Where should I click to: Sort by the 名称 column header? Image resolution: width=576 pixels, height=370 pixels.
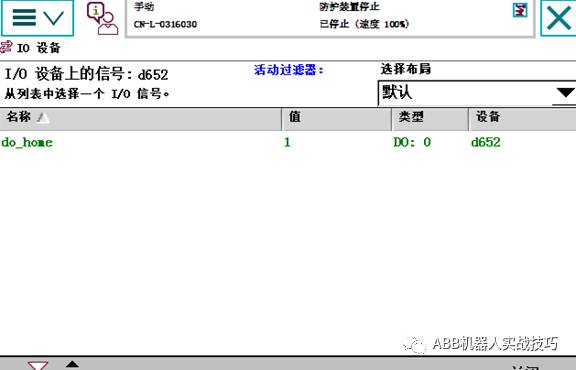coord(141,118)
